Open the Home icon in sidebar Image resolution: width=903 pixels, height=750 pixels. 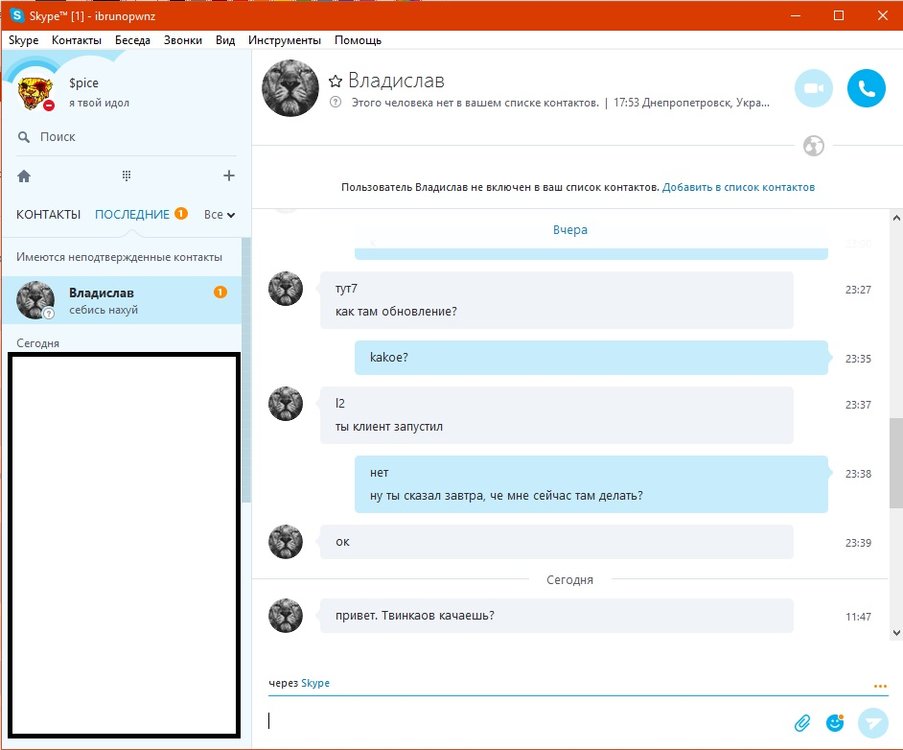pos(24,176)
